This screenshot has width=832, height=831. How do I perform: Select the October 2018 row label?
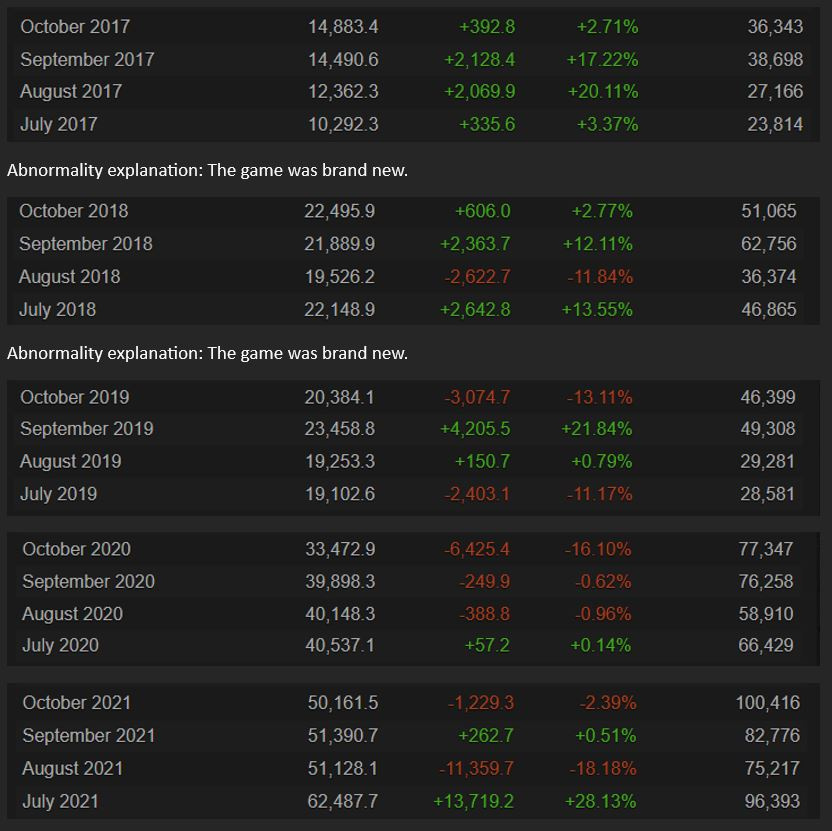pos(74,211)
